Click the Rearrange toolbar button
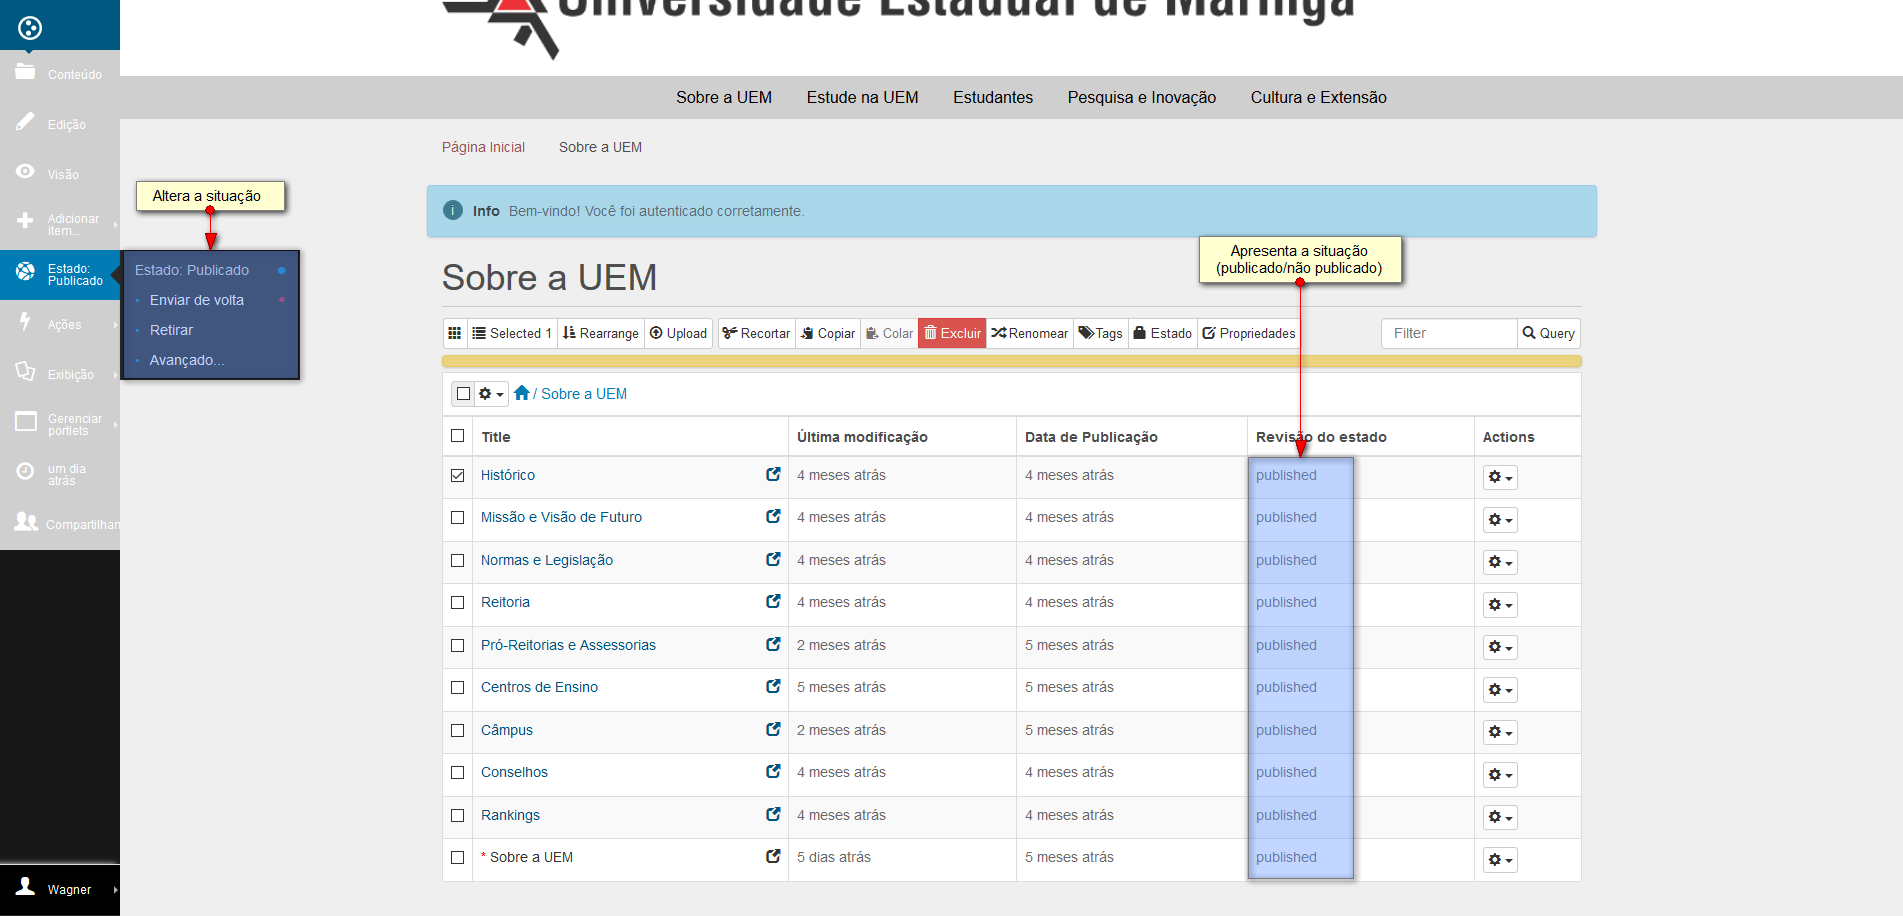 (600, 333)
